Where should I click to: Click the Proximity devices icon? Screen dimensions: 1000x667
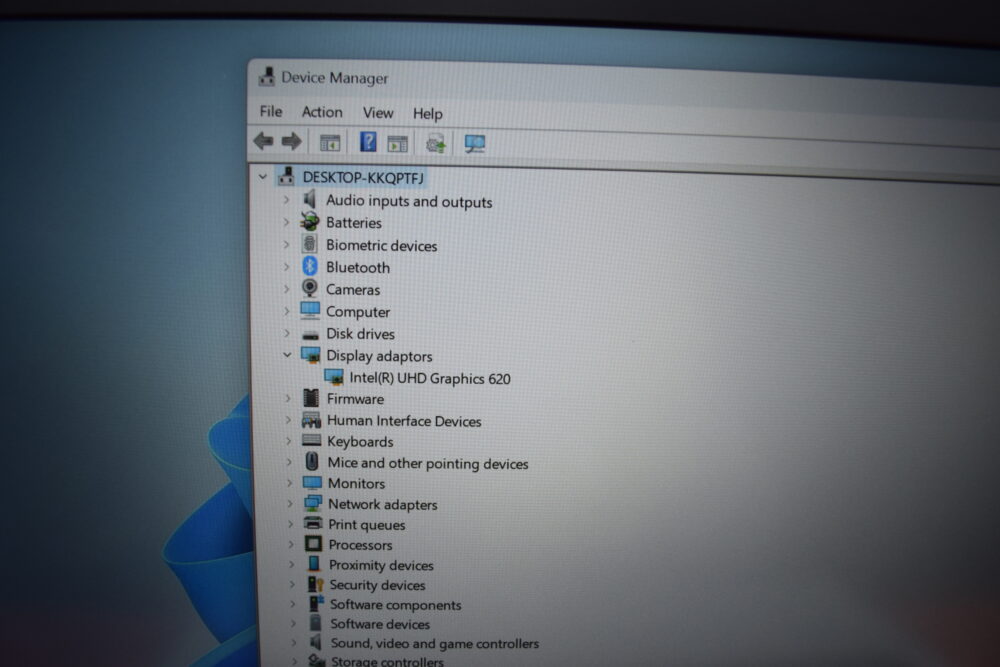[x=314, y=564]
